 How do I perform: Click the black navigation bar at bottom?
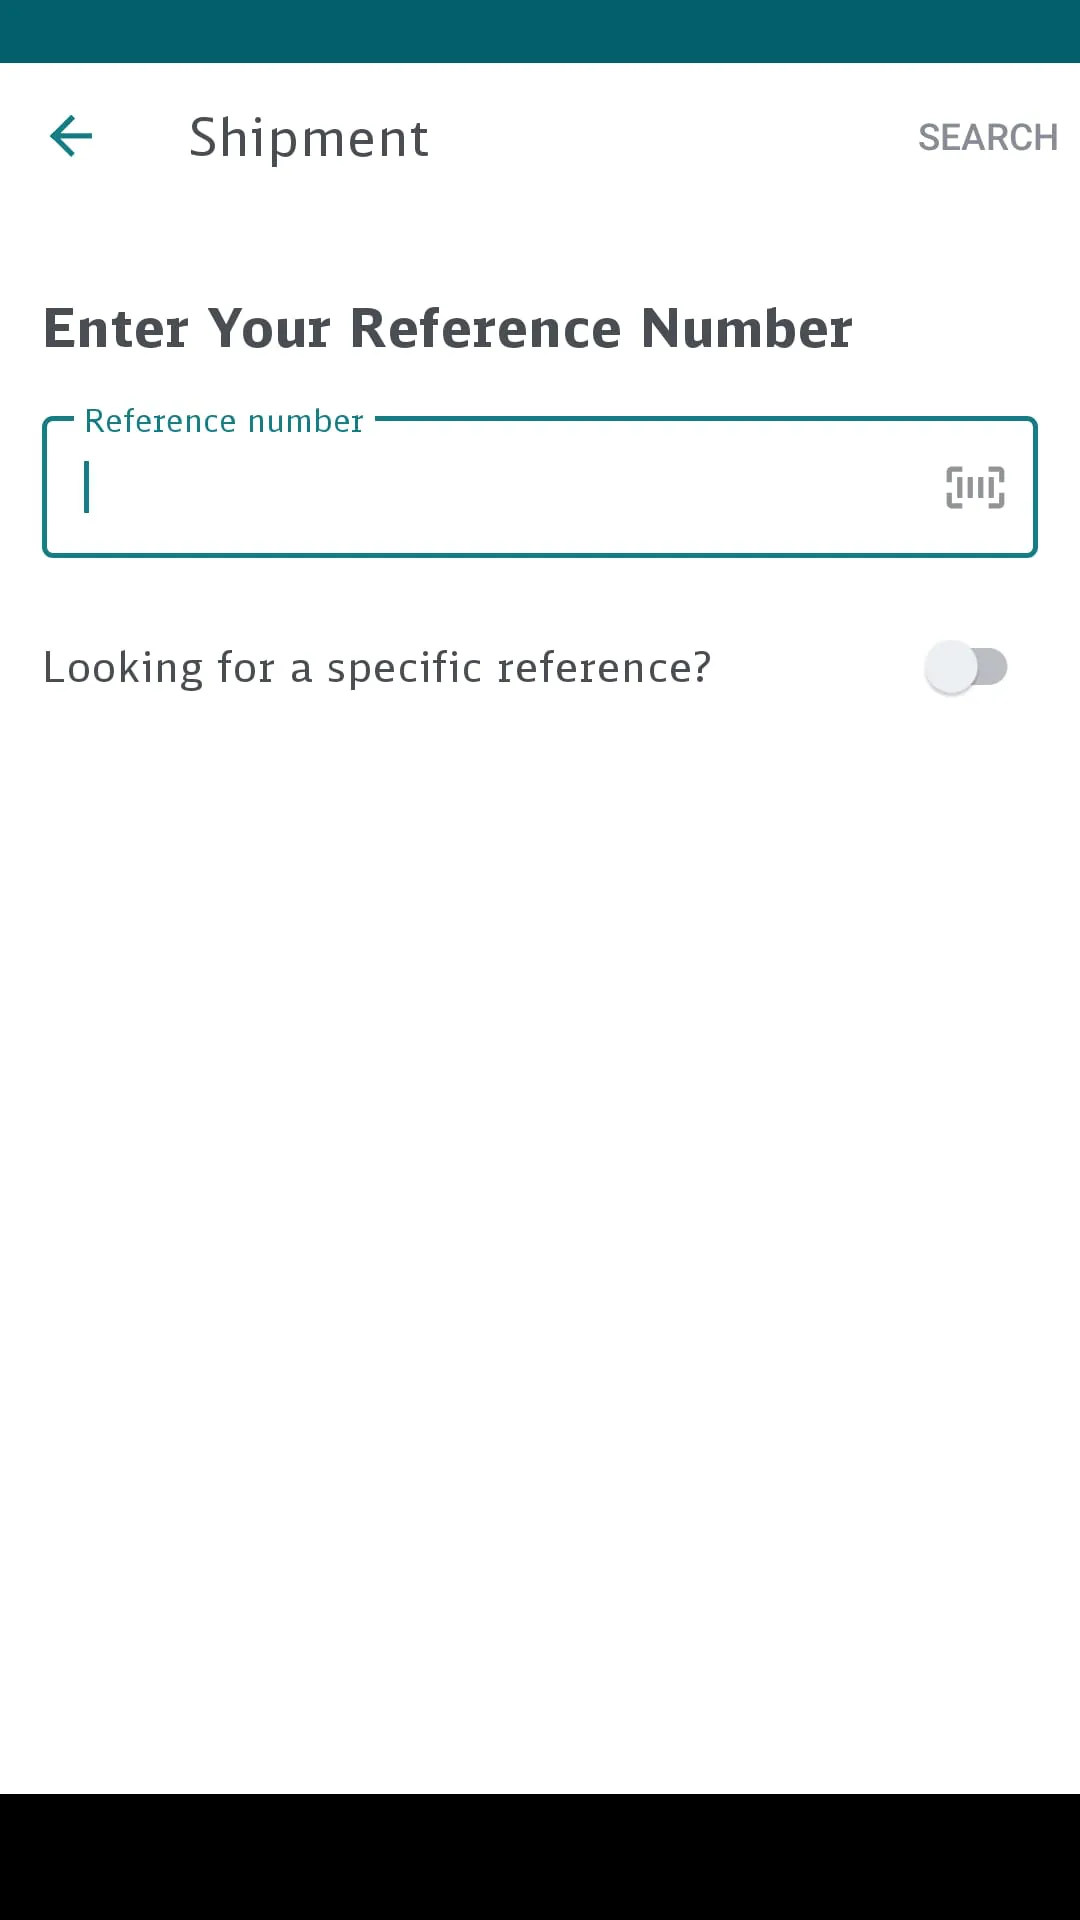(540, 1856)
